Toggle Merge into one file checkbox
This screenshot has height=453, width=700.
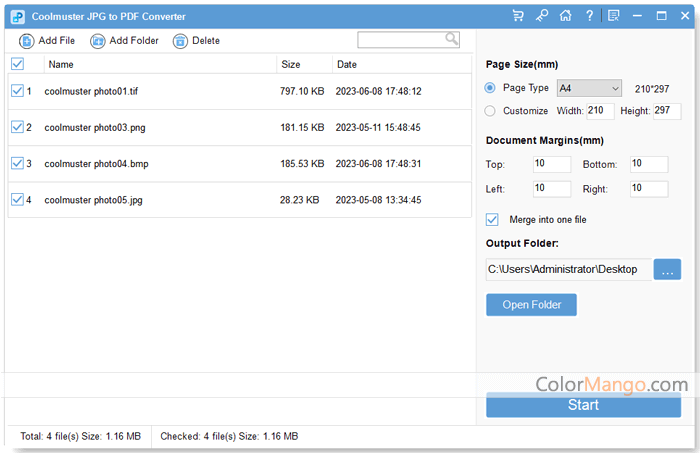[492, 220]
